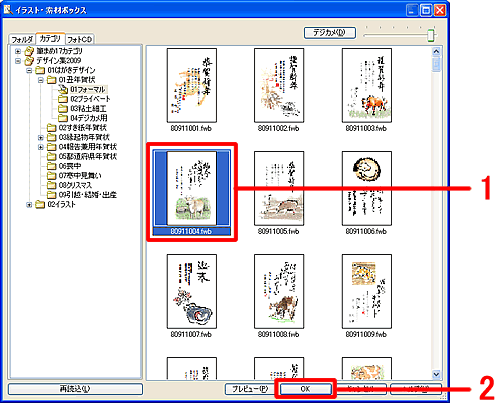This screenshot has width=500, height=403.
Task: Expand the 04報告兼用年賀状 tree node
Action: tap(41, 147)
